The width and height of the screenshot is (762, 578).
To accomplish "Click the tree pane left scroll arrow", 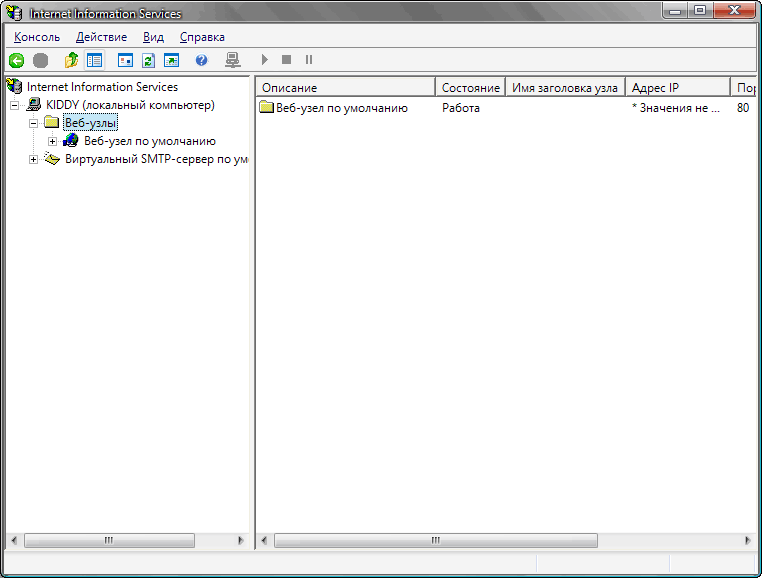I will tap(14, 540).
